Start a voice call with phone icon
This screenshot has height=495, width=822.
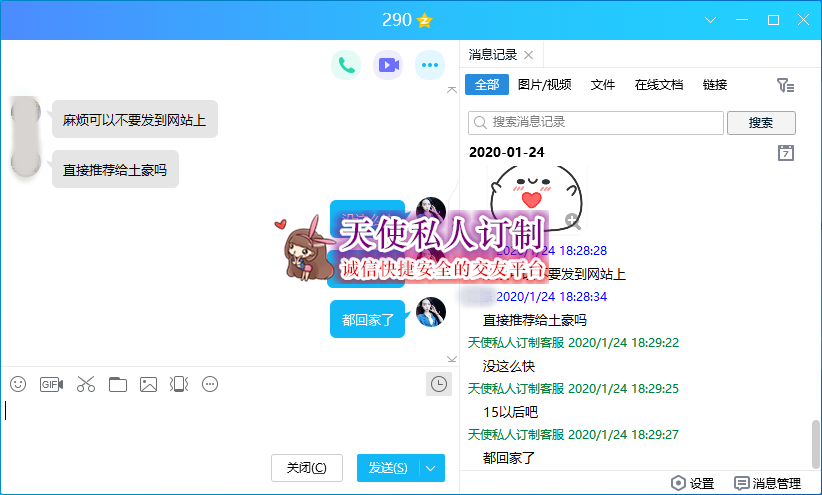pyautogui.click(x=346, y=66)
